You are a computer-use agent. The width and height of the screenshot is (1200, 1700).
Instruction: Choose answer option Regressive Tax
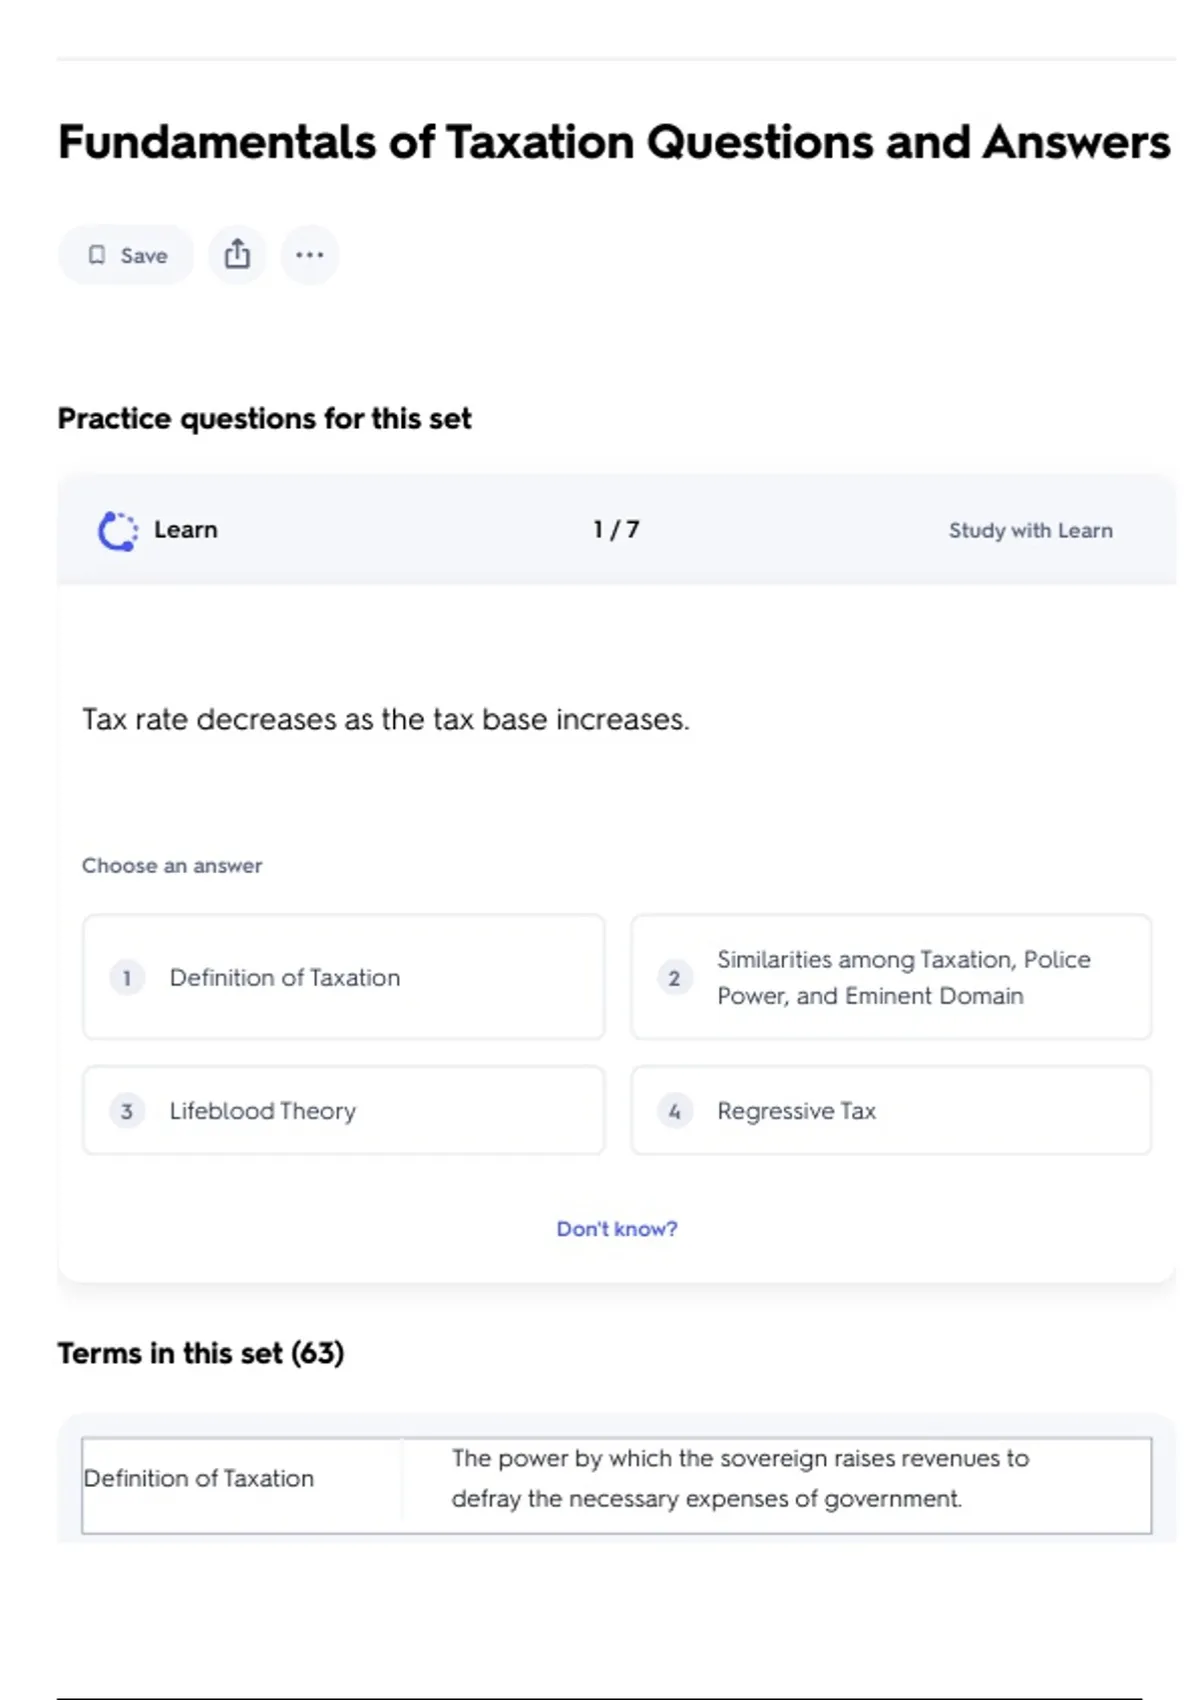(890, 1111)
